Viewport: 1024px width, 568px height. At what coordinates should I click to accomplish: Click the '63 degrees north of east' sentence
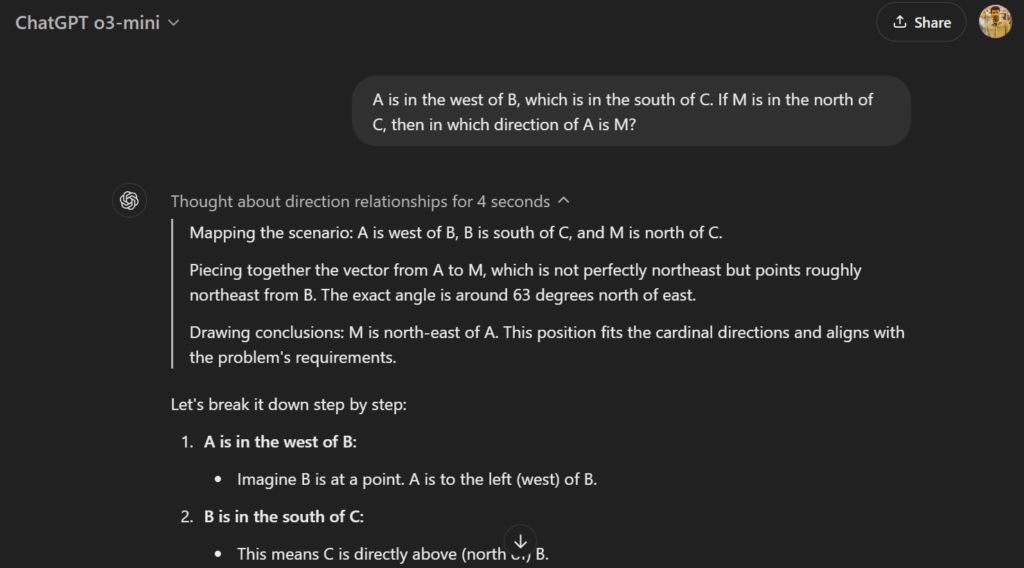[x=508, y=295]
